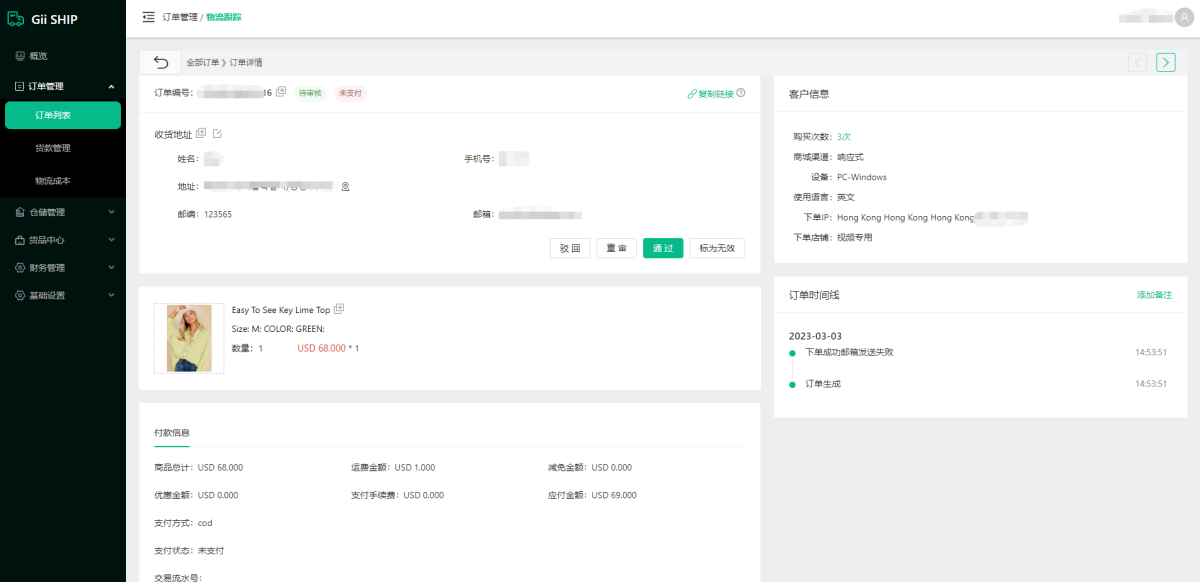
Task: Open 物流成本 in the sidebar
Action: click(x=53, y=181)
